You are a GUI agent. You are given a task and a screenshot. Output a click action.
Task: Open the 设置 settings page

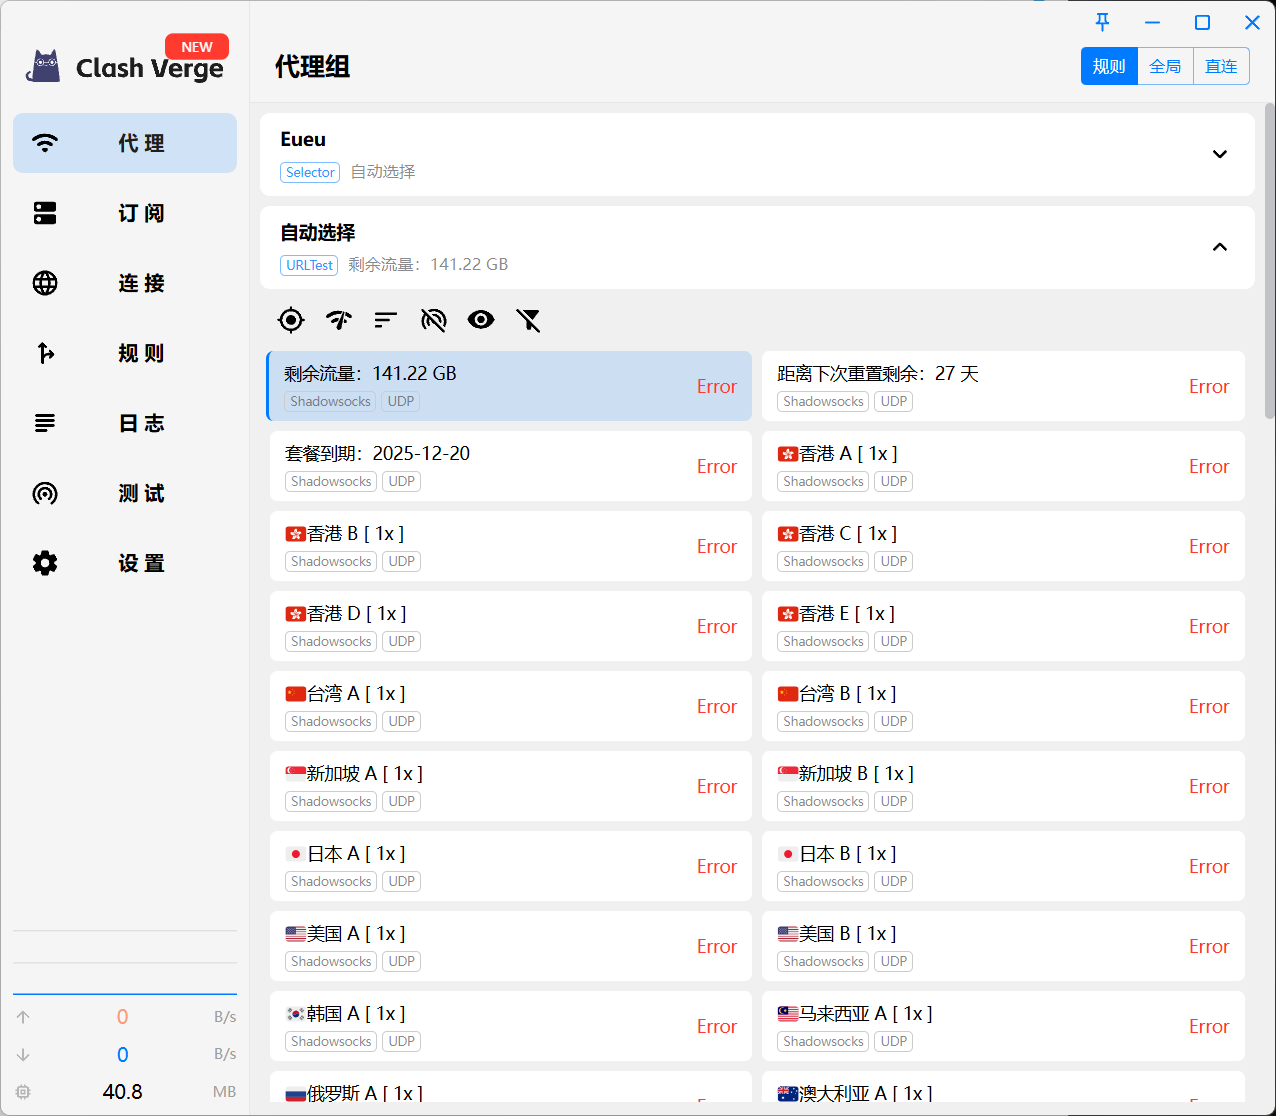coord(125,563)
